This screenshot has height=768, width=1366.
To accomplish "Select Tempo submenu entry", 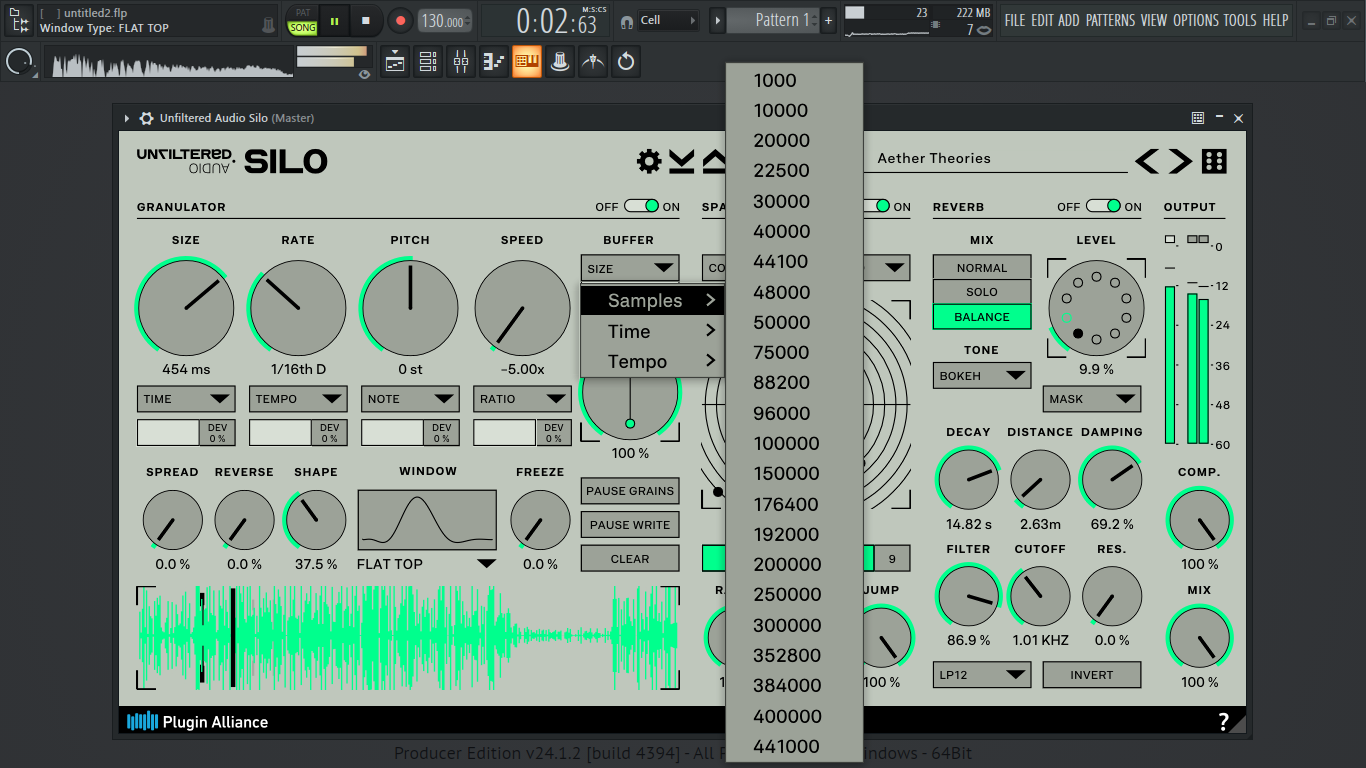I will [652, 362].
